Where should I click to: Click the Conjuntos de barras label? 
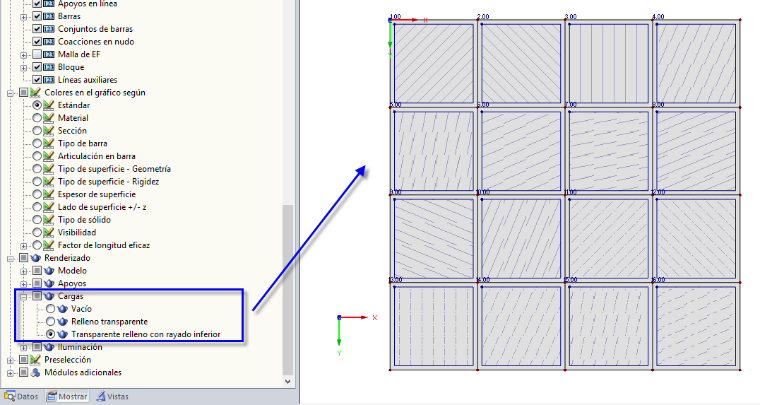[95, 29]
